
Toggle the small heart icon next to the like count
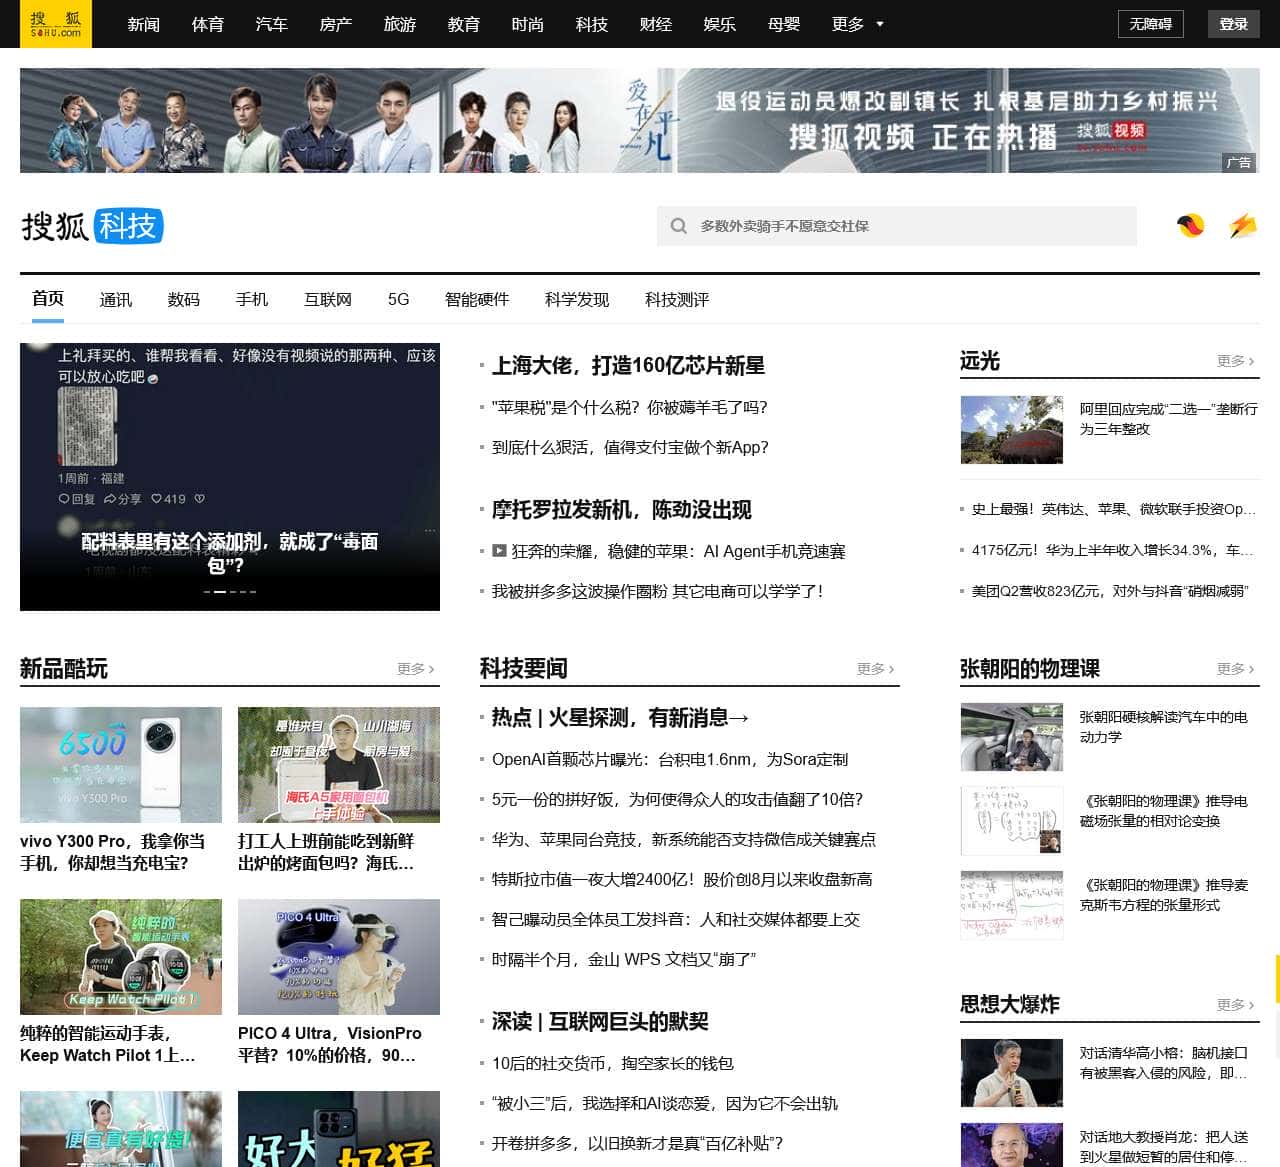point(200,498)
